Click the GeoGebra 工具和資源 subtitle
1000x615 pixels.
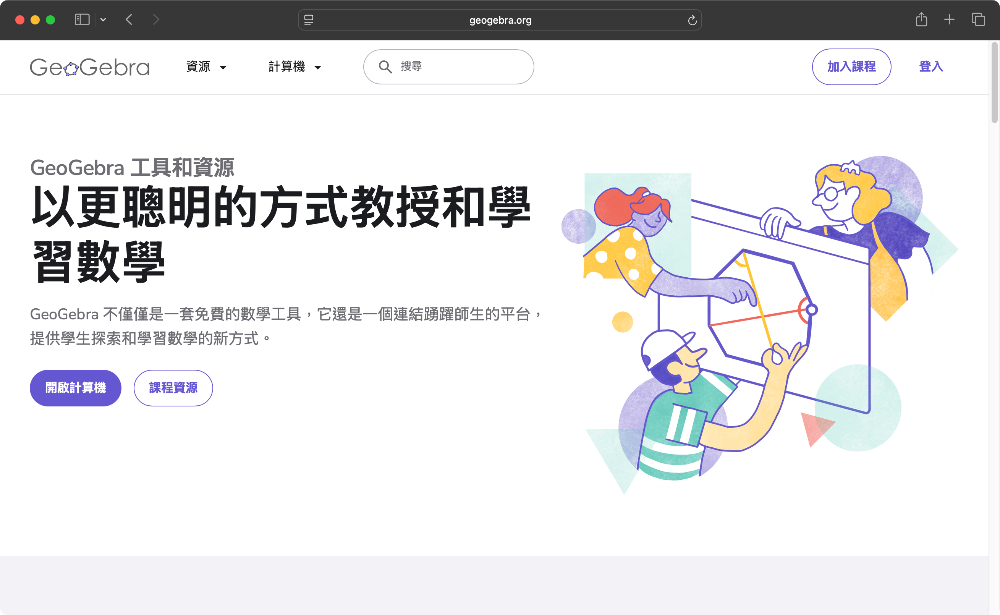[132, 167]
